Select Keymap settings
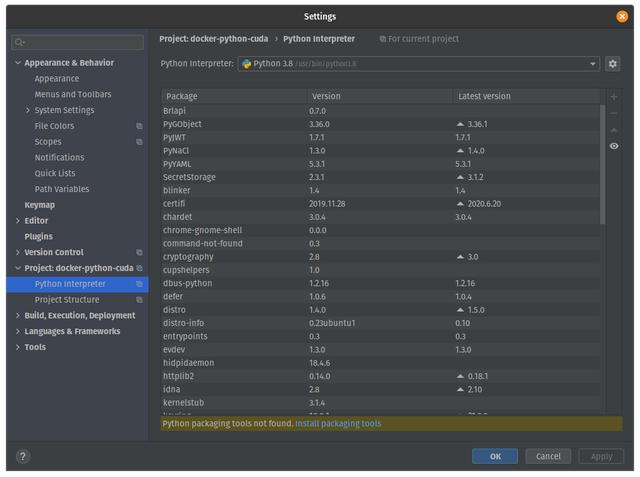 coord(39,205)
